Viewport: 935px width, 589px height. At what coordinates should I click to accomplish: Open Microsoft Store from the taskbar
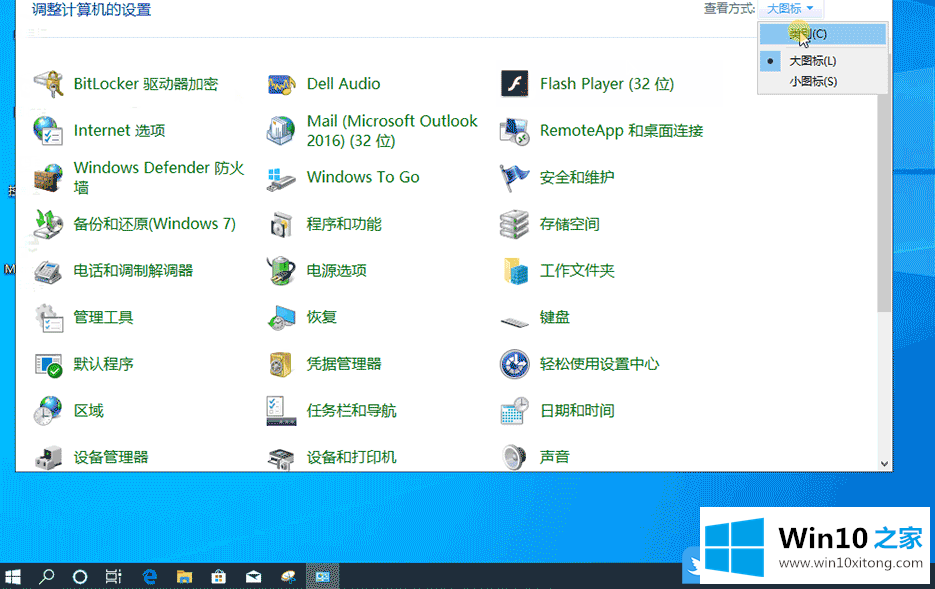tap(219, 576)
